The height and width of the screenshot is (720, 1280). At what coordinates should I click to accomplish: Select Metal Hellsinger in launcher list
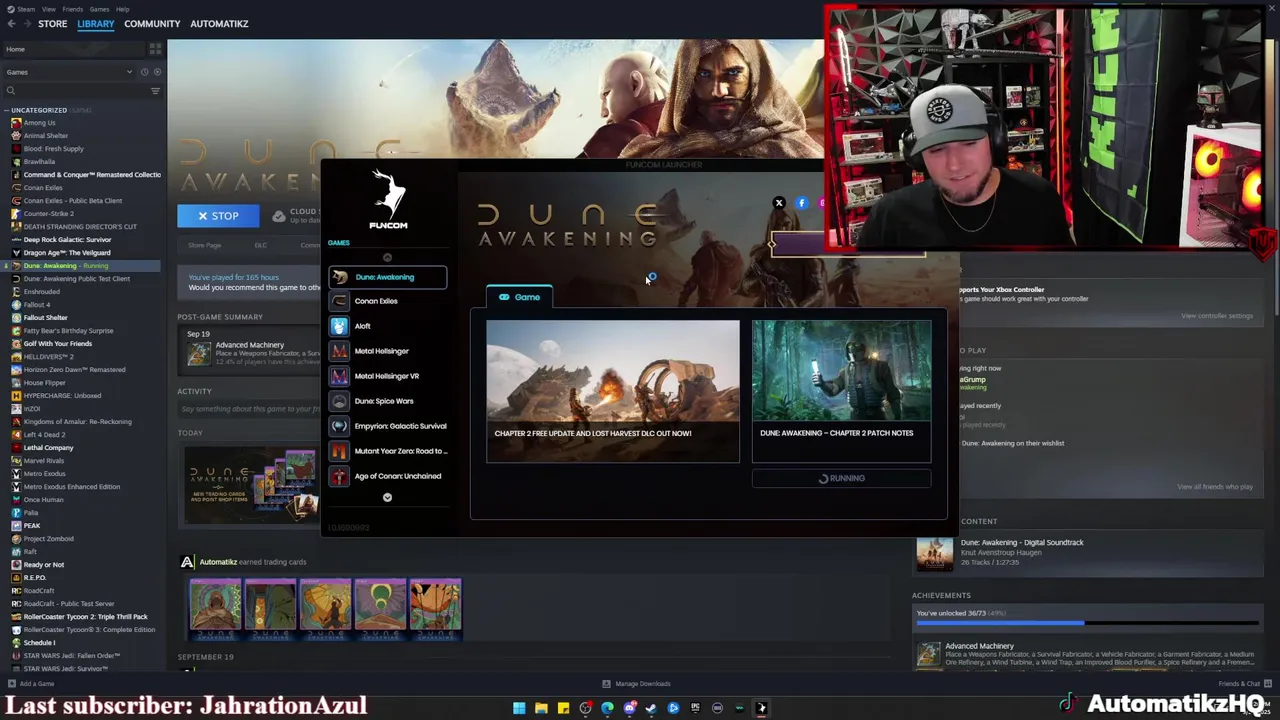[388, 351]
